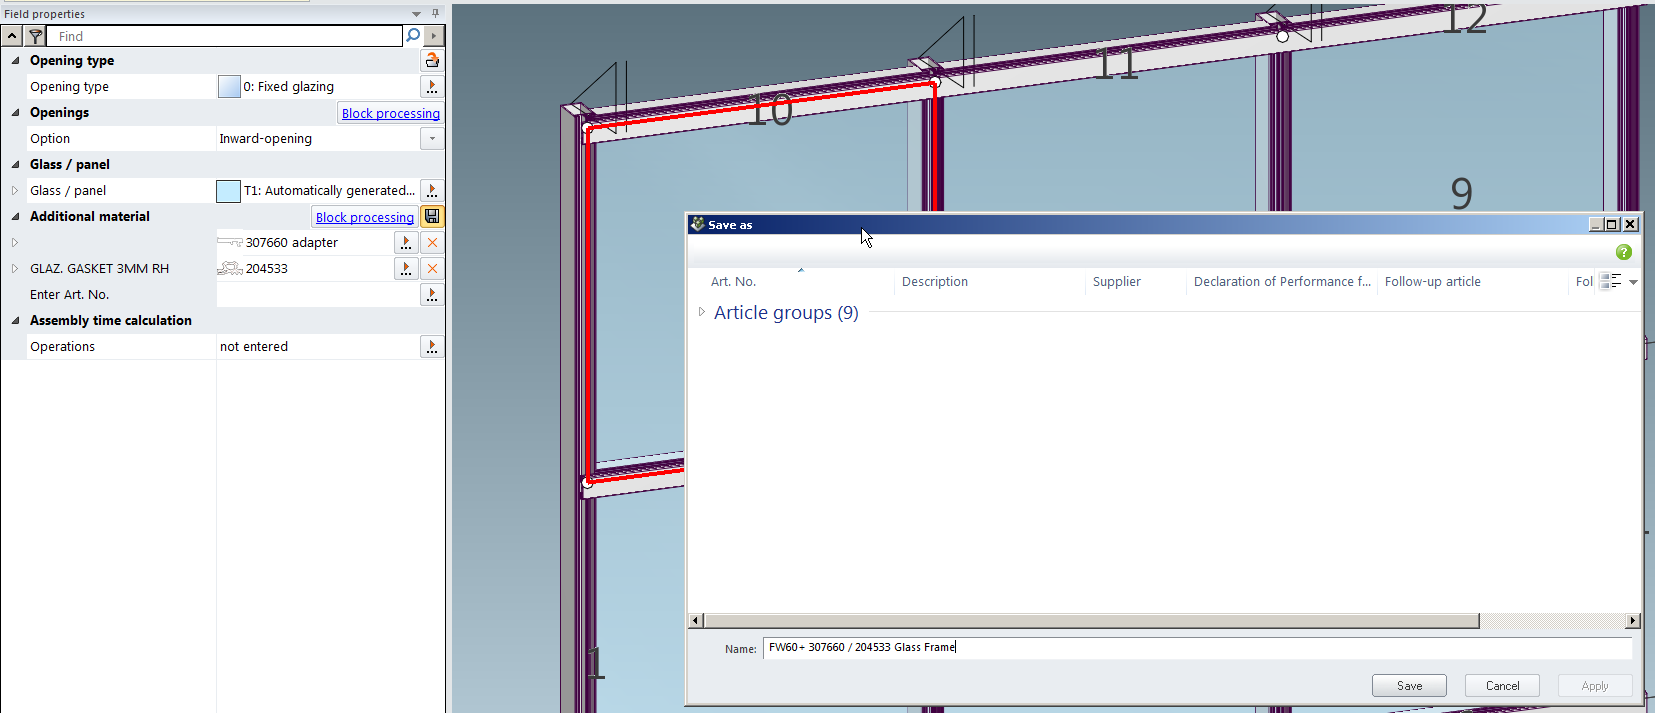Open column view options icon in Save as
Screen dimensions: 1655x713
[x=1610, y=282]
